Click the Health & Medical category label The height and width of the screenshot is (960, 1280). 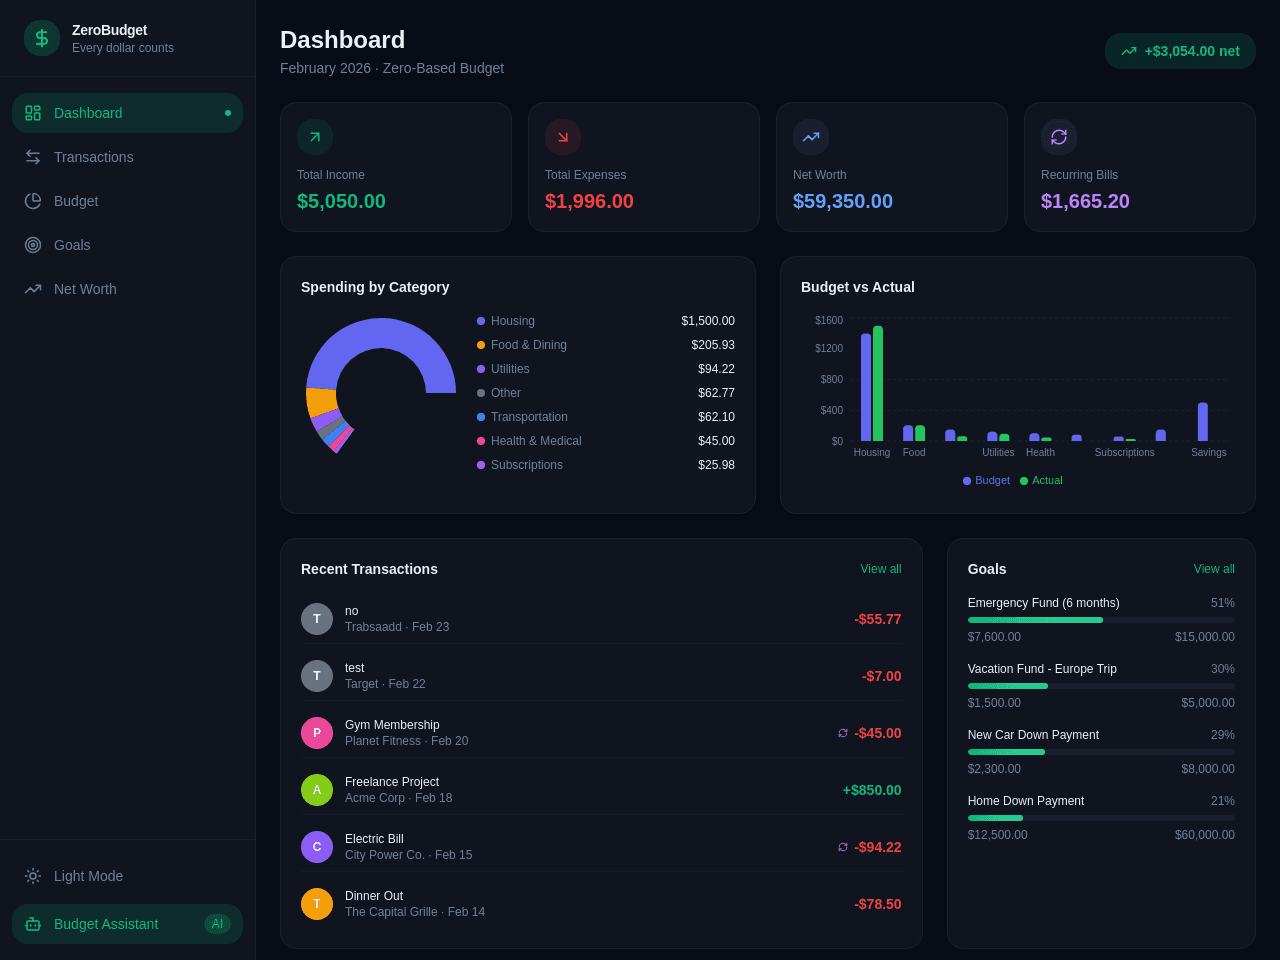point(536,441)
